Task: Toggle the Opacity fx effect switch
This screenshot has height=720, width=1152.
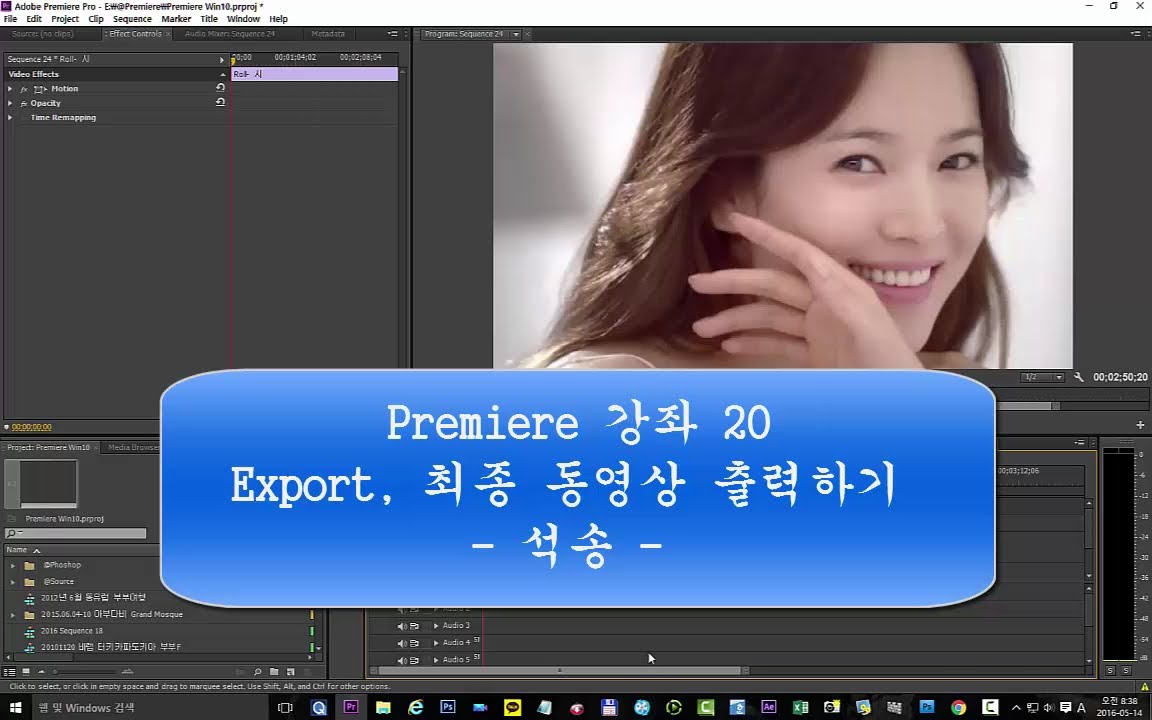Action: coord(24,104)
